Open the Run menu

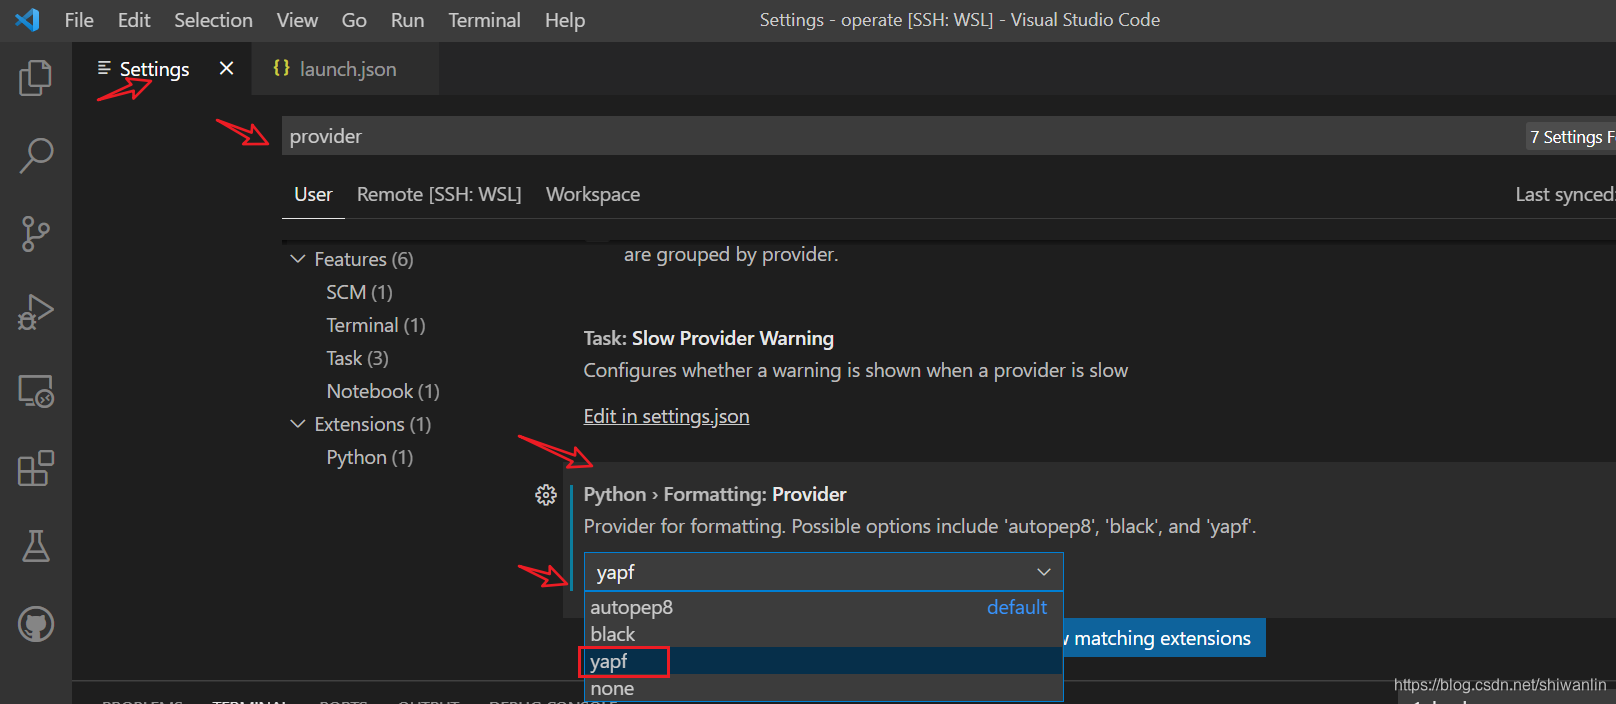click(x=407, y=20)
